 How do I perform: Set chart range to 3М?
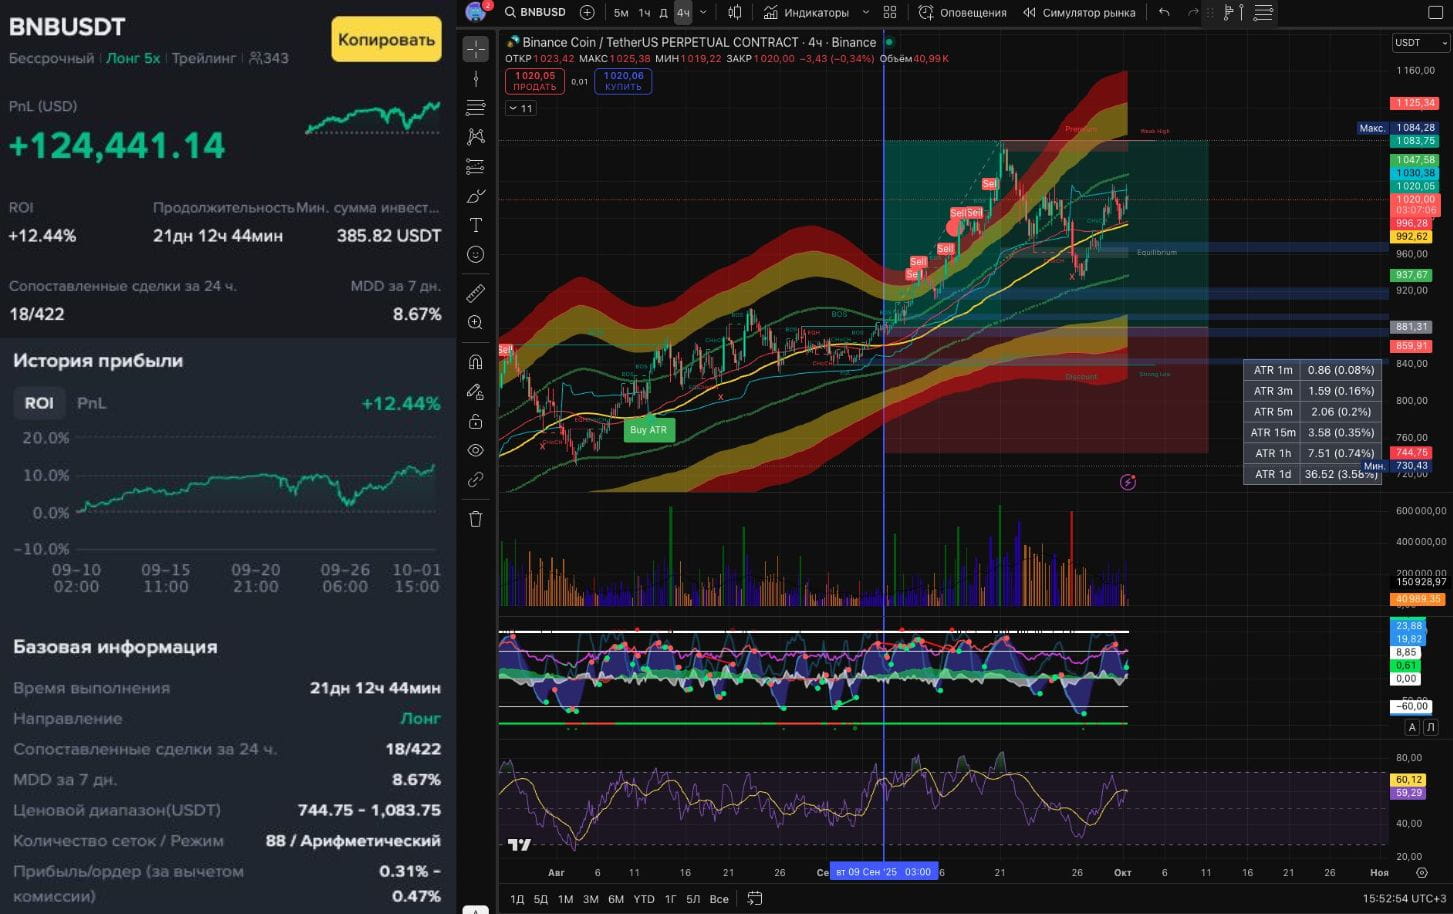pyautogui.click(x=591, y=899)
